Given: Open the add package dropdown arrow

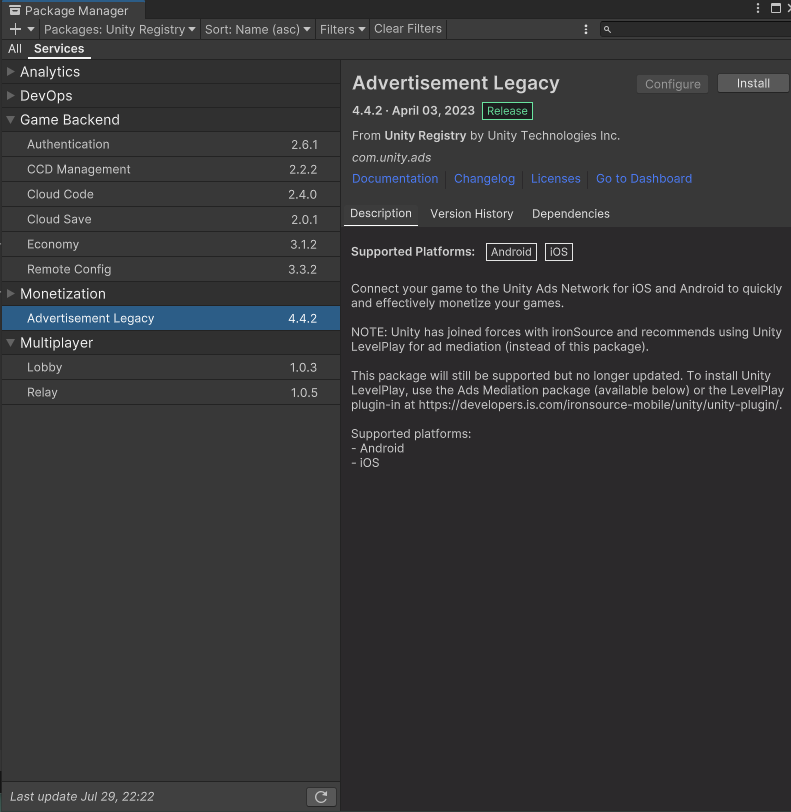Looking at the screenshot, I should coord(31,30).
